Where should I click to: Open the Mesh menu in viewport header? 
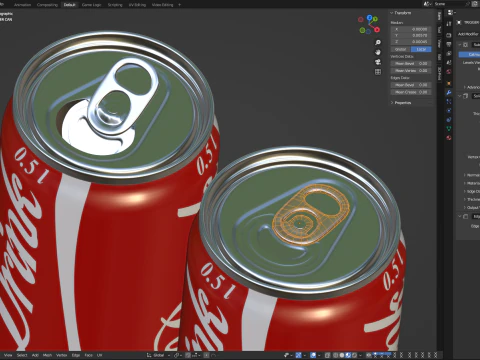click(47, 355)
